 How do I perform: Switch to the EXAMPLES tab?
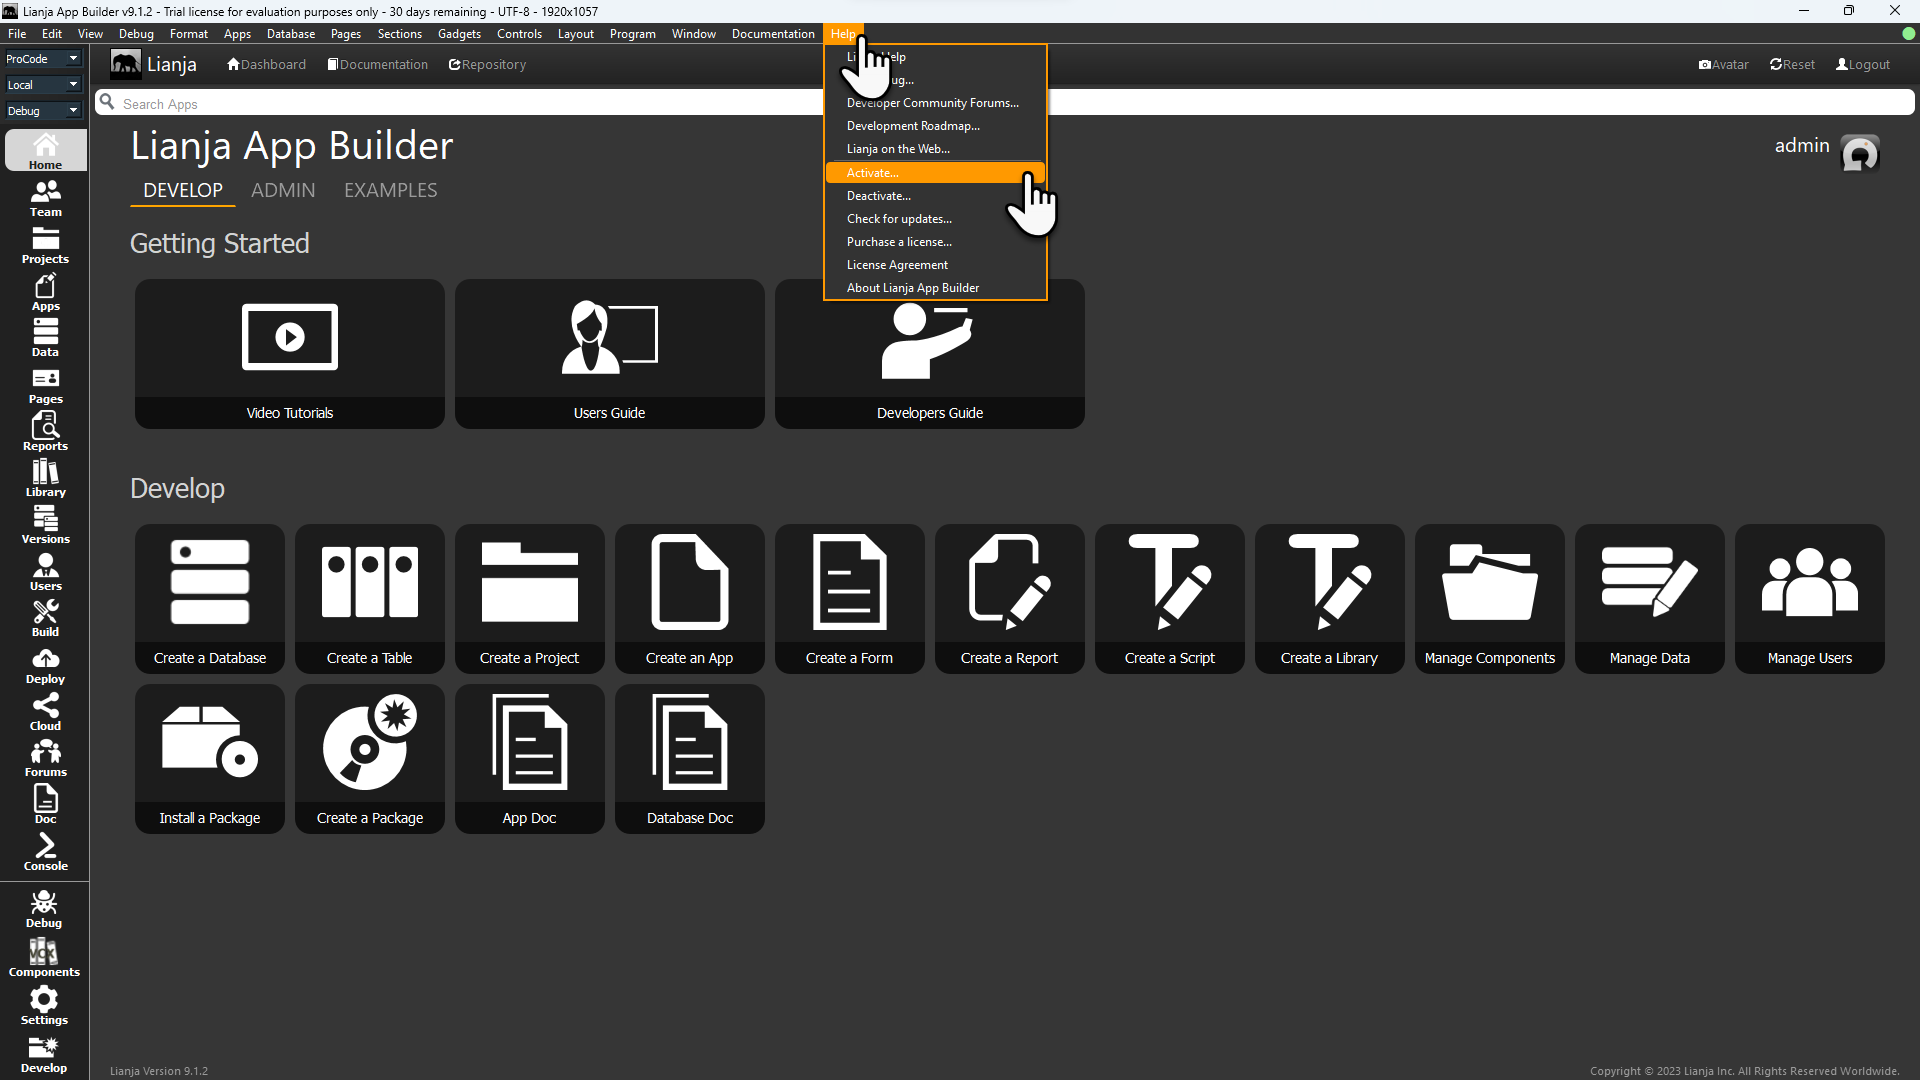point(390,190)
